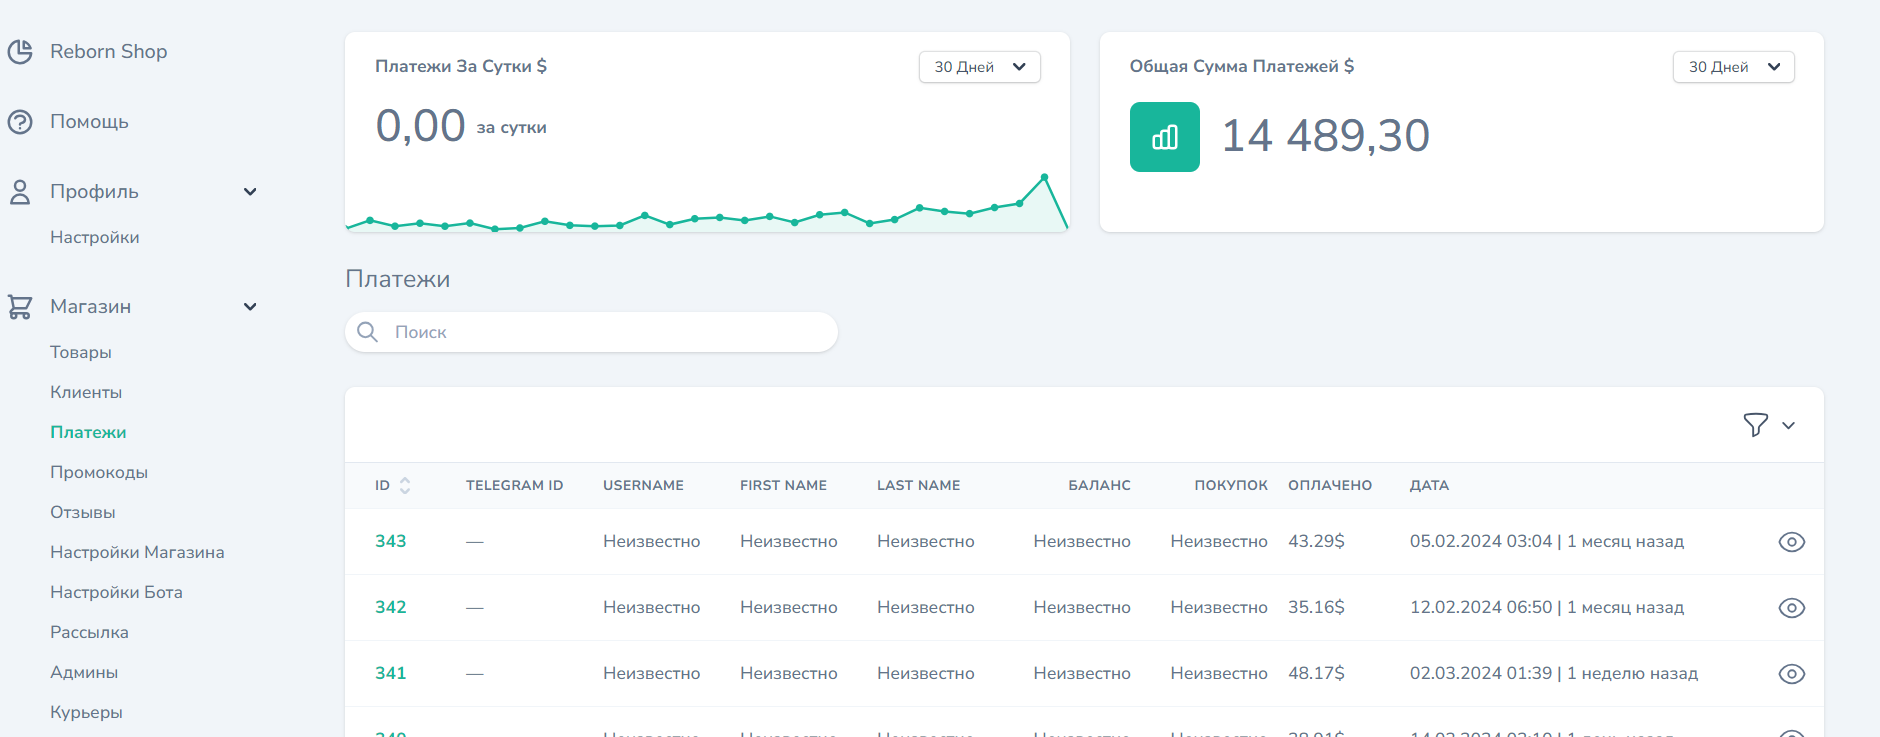Open Reborn Shop in the sidebar
Screen dimensions: 1880x737
pyautogui.click(x=109, y=51)
